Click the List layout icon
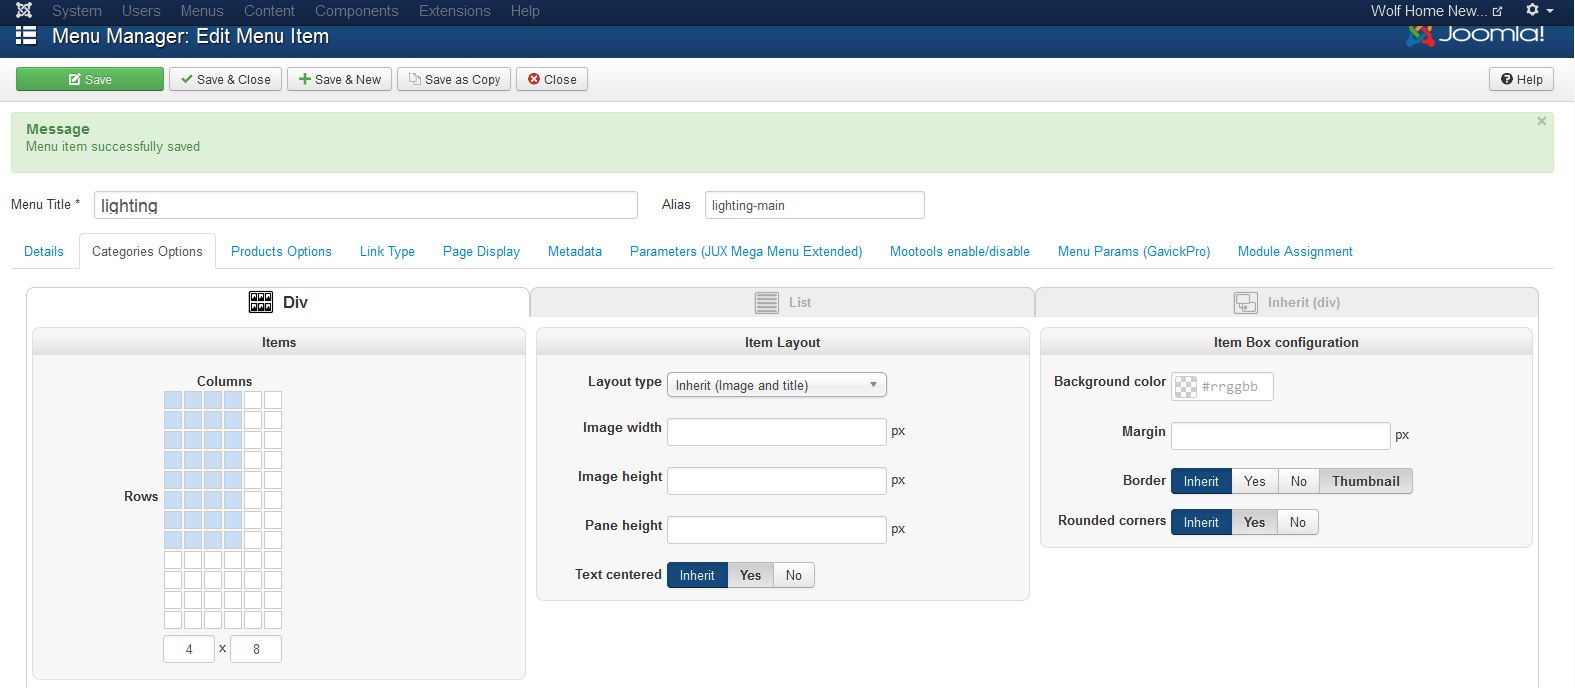Screen dimensions: 1575x688 coord(767,302)
